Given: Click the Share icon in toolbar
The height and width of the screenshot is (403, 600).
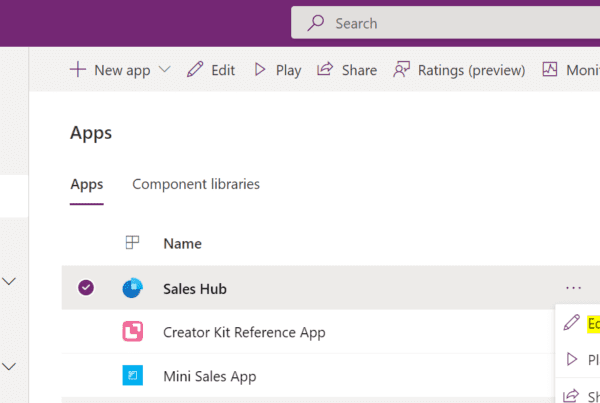Looking at the screenshot, I should (x=325, y=69).
